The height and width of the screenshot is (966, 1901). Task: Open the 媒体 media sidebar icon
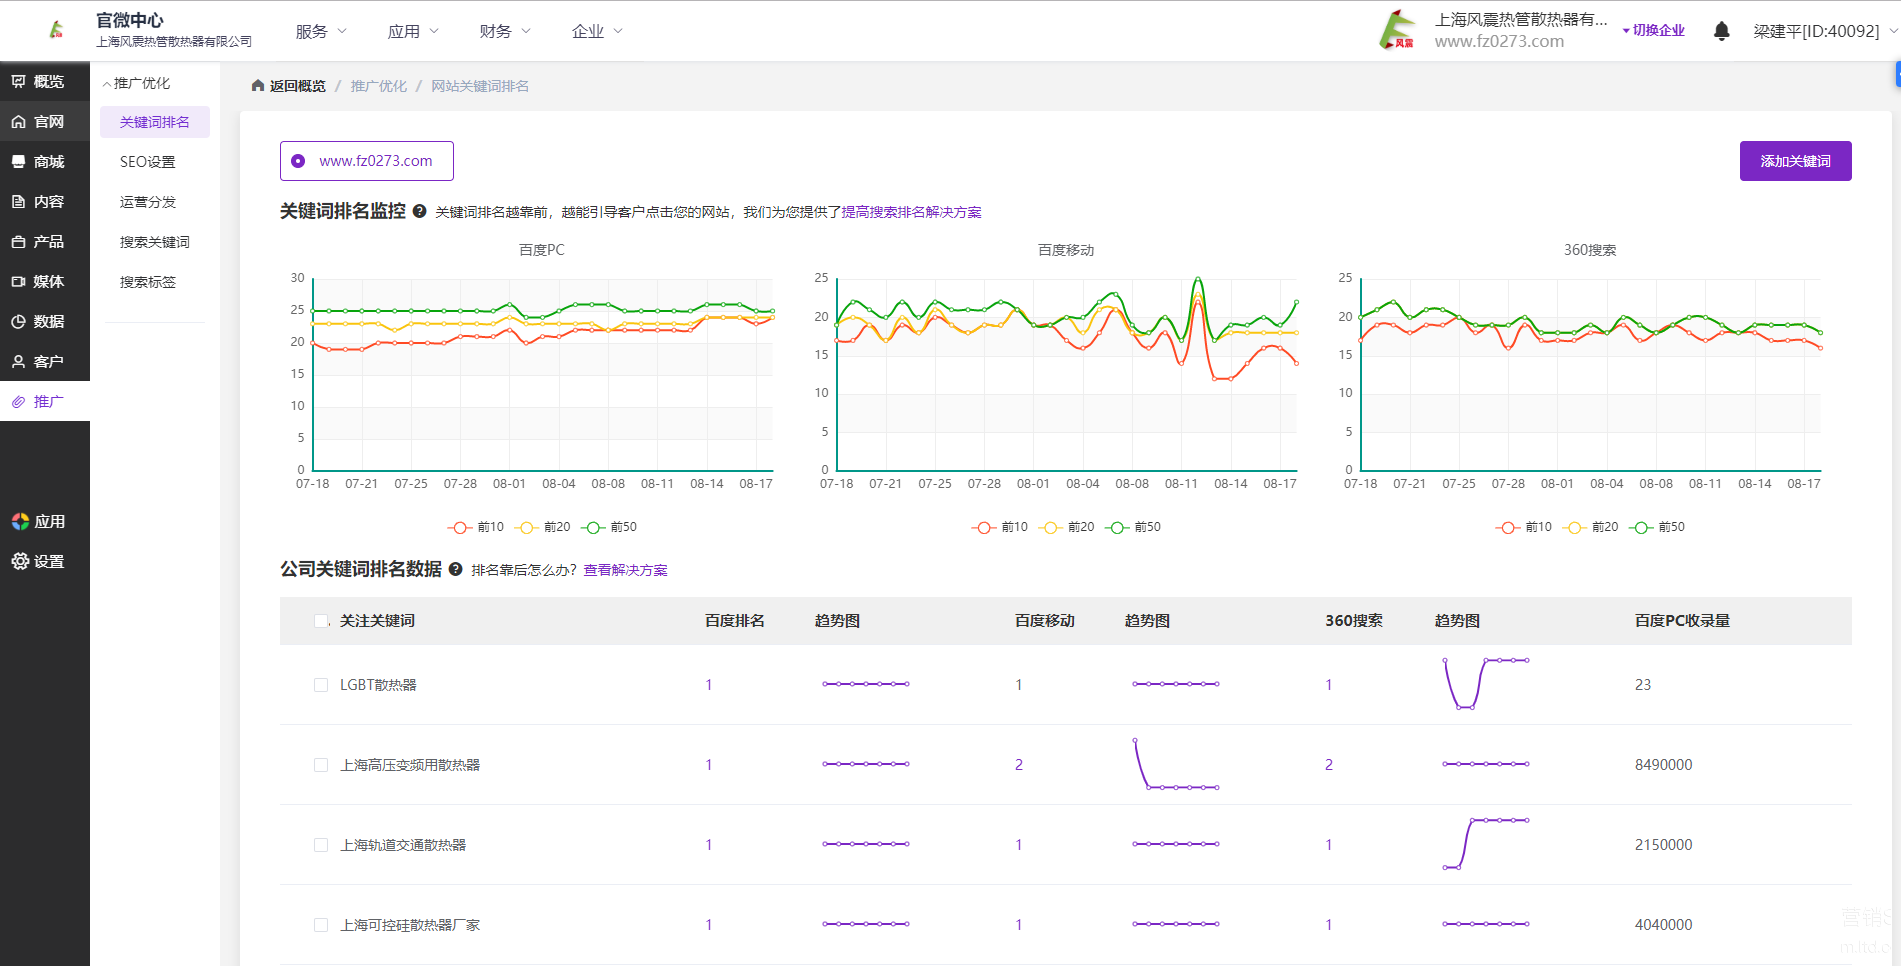[x=19, y=281]
